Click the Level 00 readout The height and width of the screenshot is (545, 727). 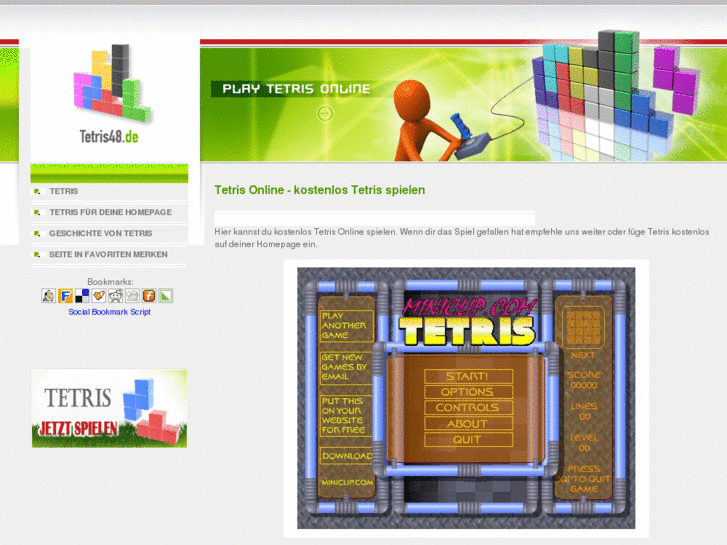pyautogui.click(x=584, y=443)
